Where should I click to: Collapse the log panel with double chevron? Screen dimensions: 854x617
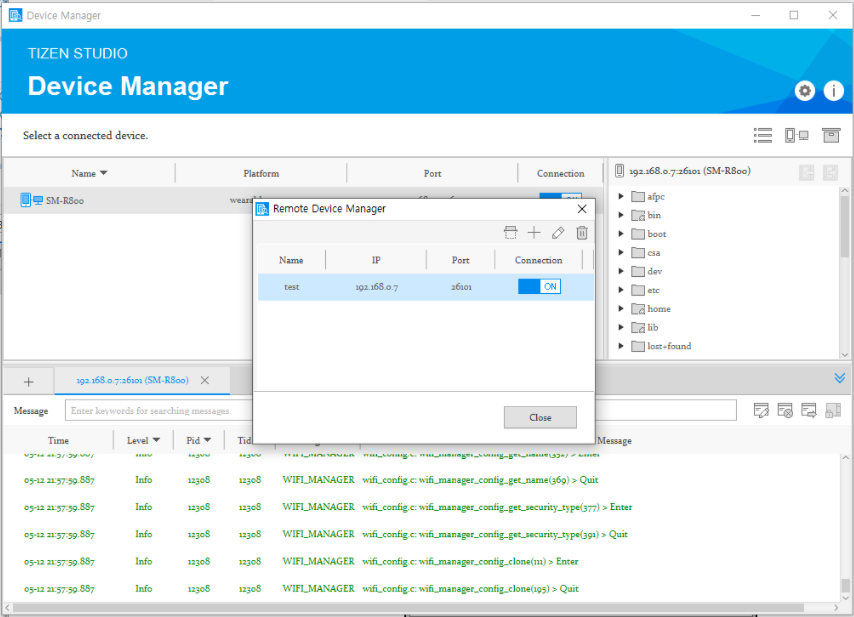pos(839,378)
